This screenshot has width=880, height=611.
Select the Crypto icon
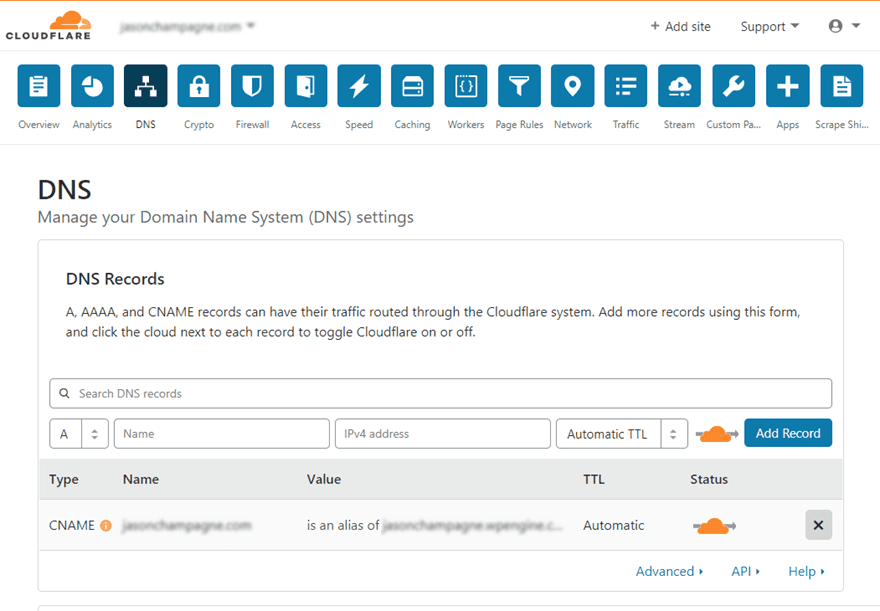click(x=198, y=85)
